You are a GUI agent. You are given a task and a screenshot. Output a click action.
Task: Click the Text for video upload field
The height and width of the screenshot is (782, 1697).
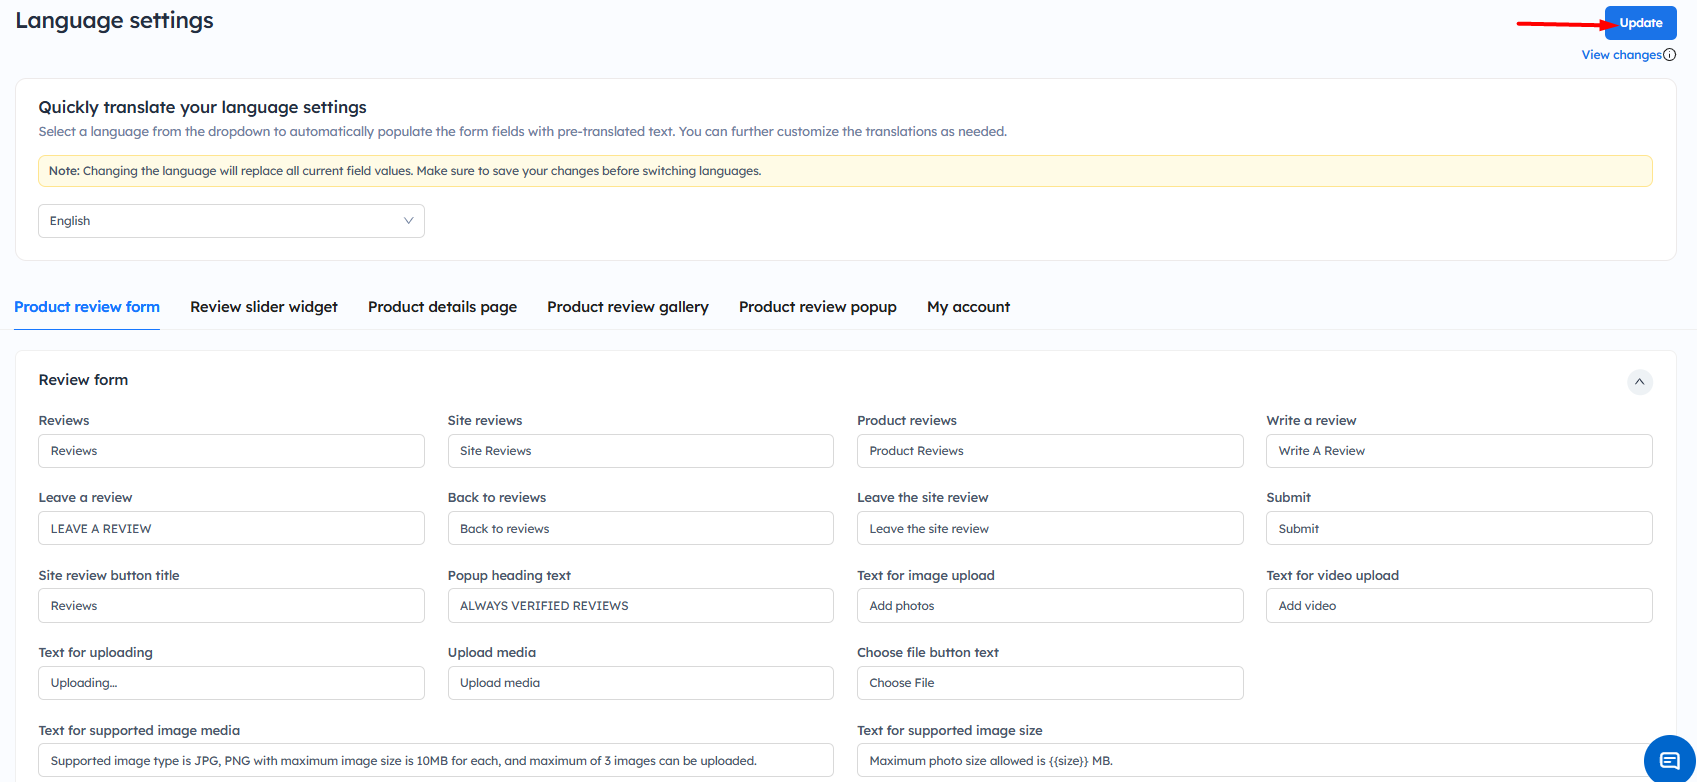(1458, 606)
